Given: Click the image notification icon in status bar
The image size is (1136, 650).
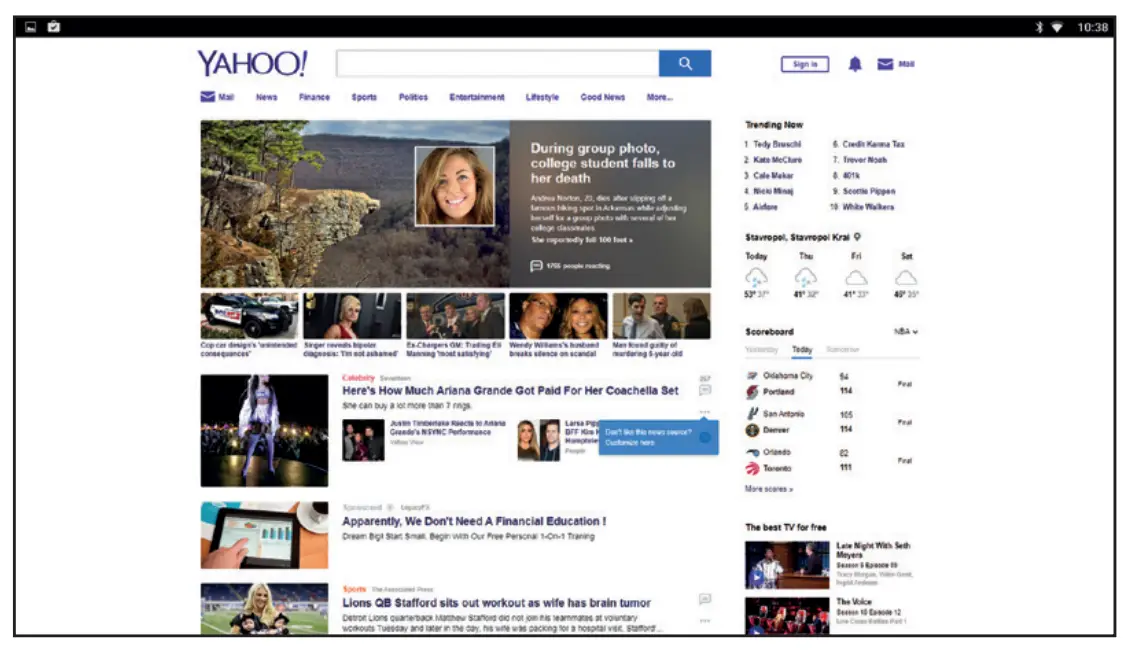Looking at the screenshot, I should pyautogui.click(x=30, y=27).
